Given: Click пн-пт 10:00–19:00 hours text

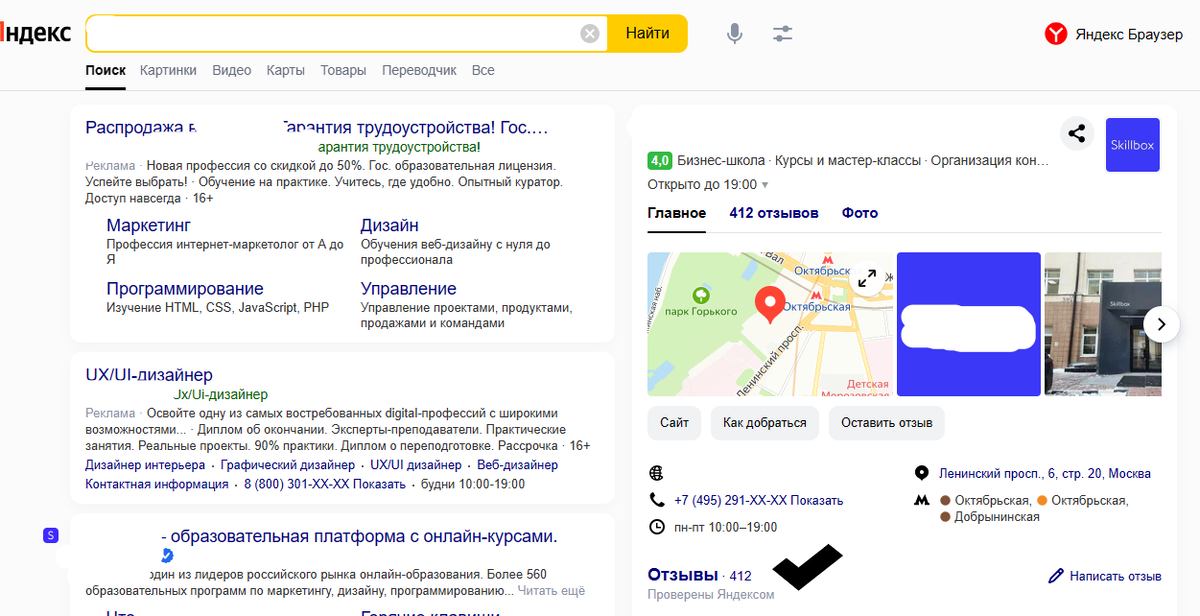Looking at the screenshot, I should (x=726, y=527).
